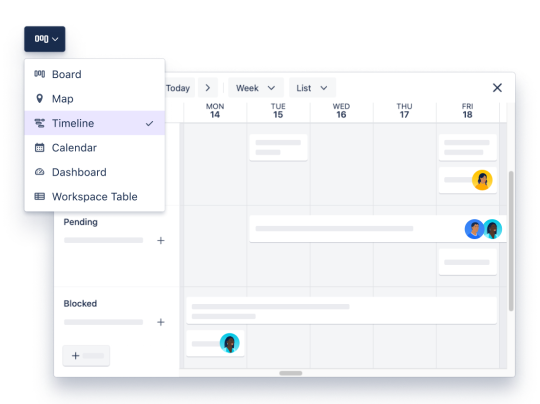The image size is (540, 404).
Task: Select Board from the view menu
Action: coord(94,74)
